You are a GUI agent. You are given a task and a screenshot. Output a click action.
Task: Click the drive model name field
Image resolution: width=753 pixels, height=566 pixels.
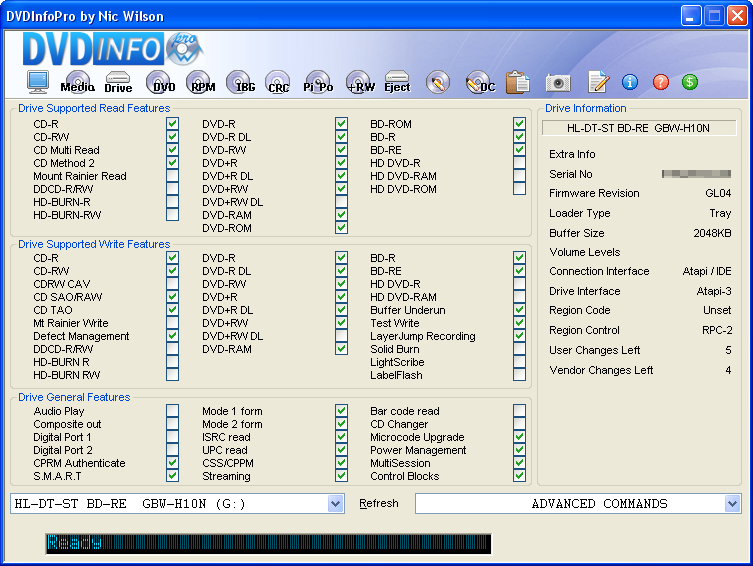[639, 128]
